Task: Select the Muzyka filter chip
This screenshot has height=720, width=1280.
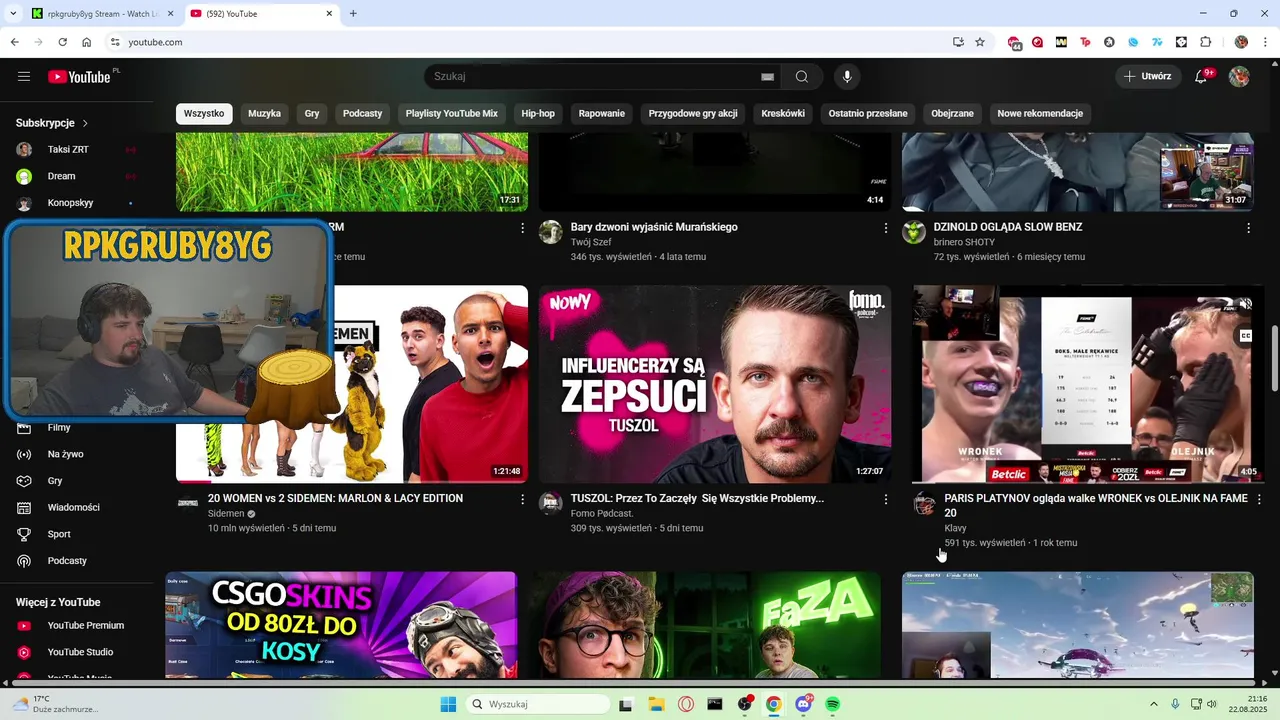Action: coord(264,114)
